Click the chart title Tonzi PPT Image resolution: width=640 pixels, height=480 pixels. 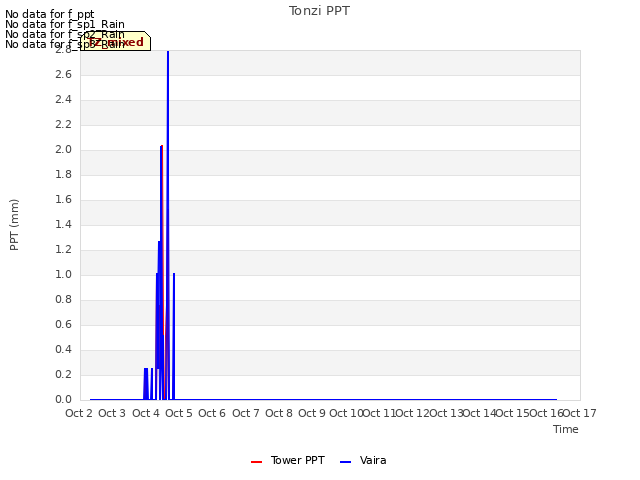point(319,11)
